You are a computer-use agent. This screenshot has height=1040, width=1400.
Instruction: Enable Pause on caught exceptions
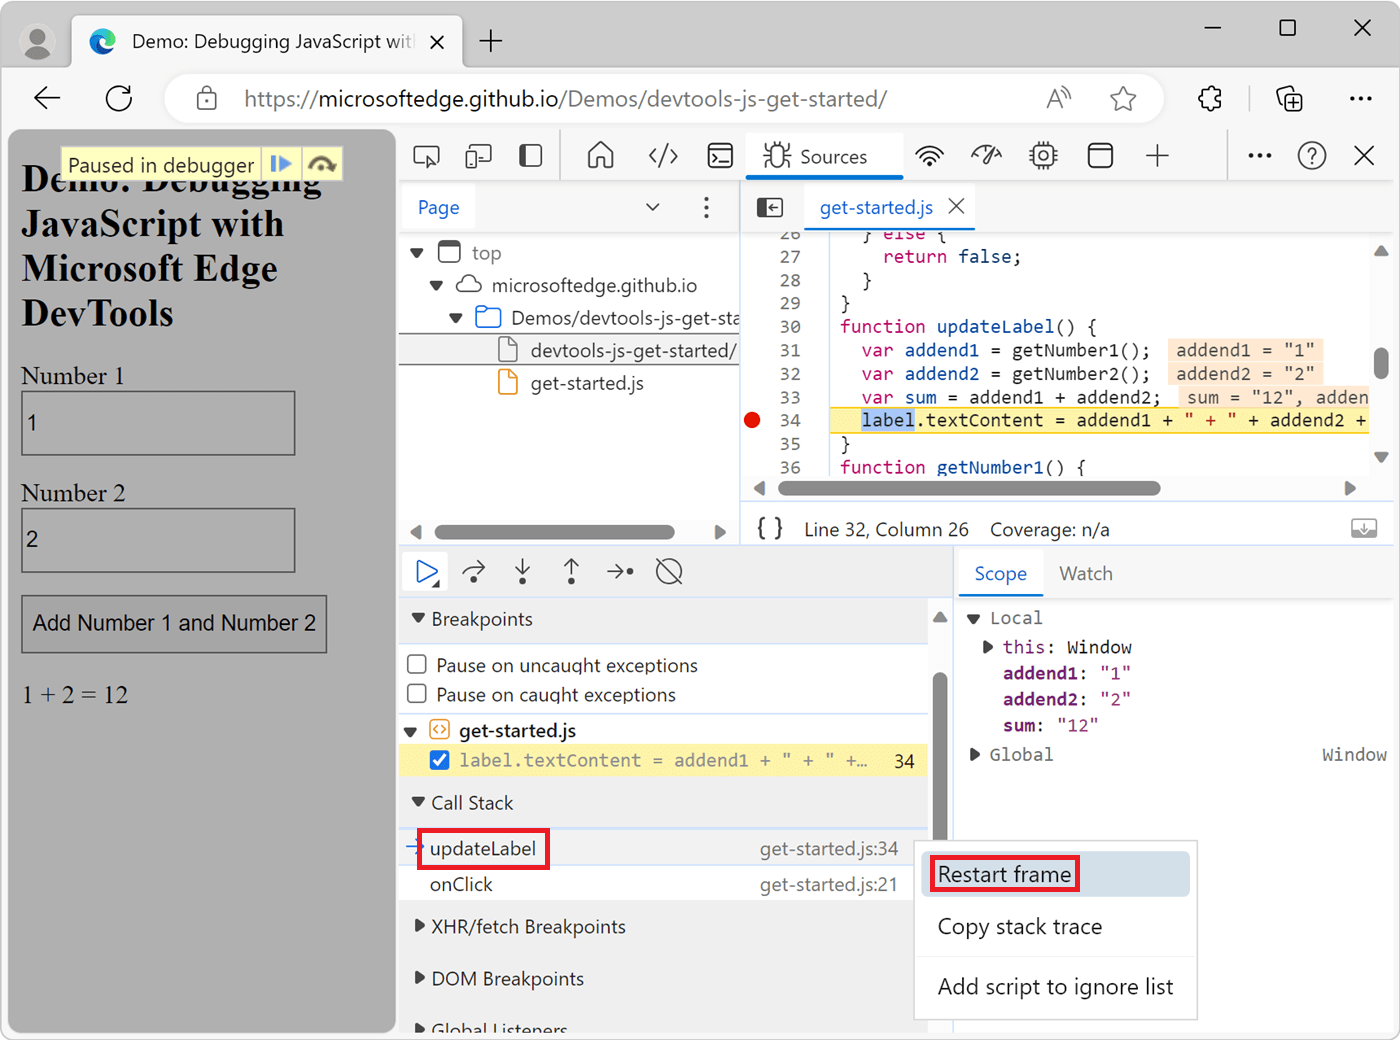tap(419, 693)
